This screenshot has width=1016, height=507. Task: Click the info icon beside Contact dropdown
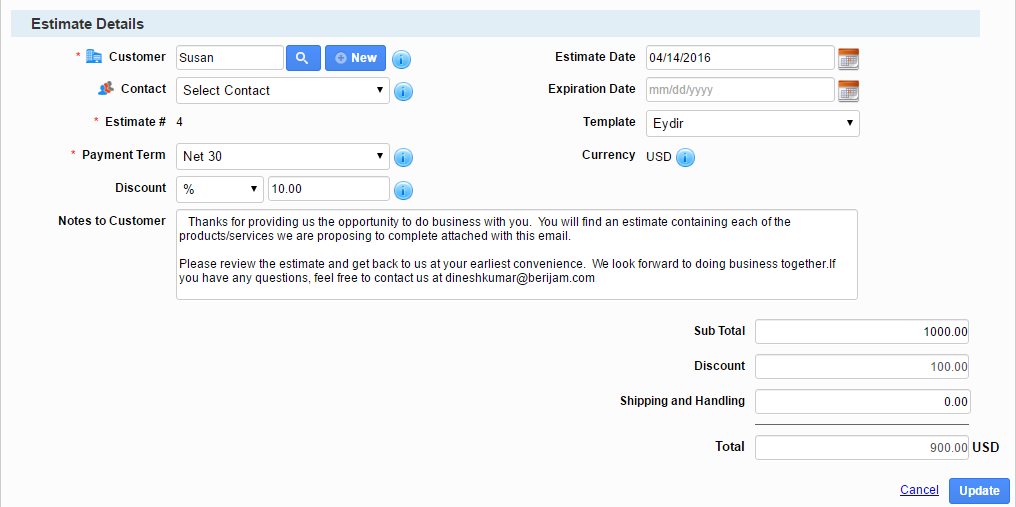[x=403, y=92]
